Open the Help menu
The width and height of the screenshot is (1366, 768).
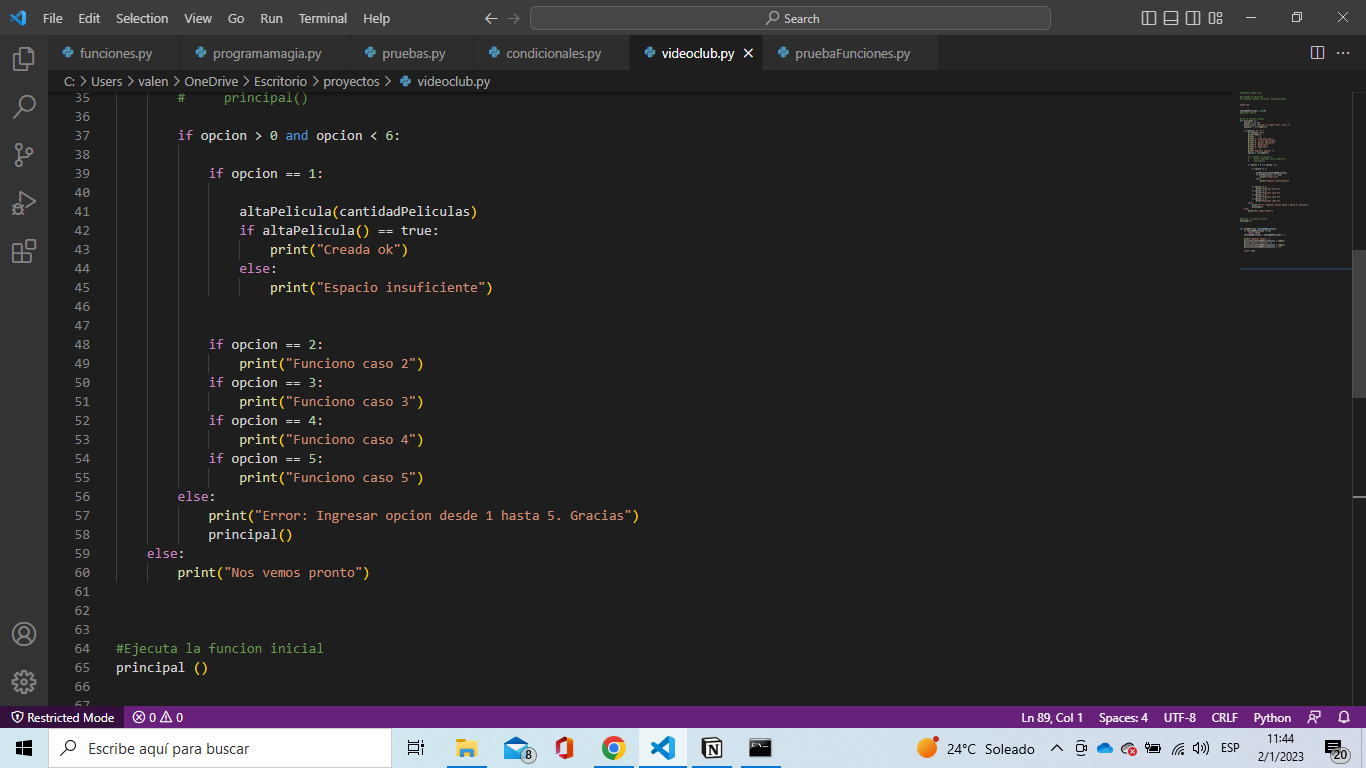(x=376, y=18)
